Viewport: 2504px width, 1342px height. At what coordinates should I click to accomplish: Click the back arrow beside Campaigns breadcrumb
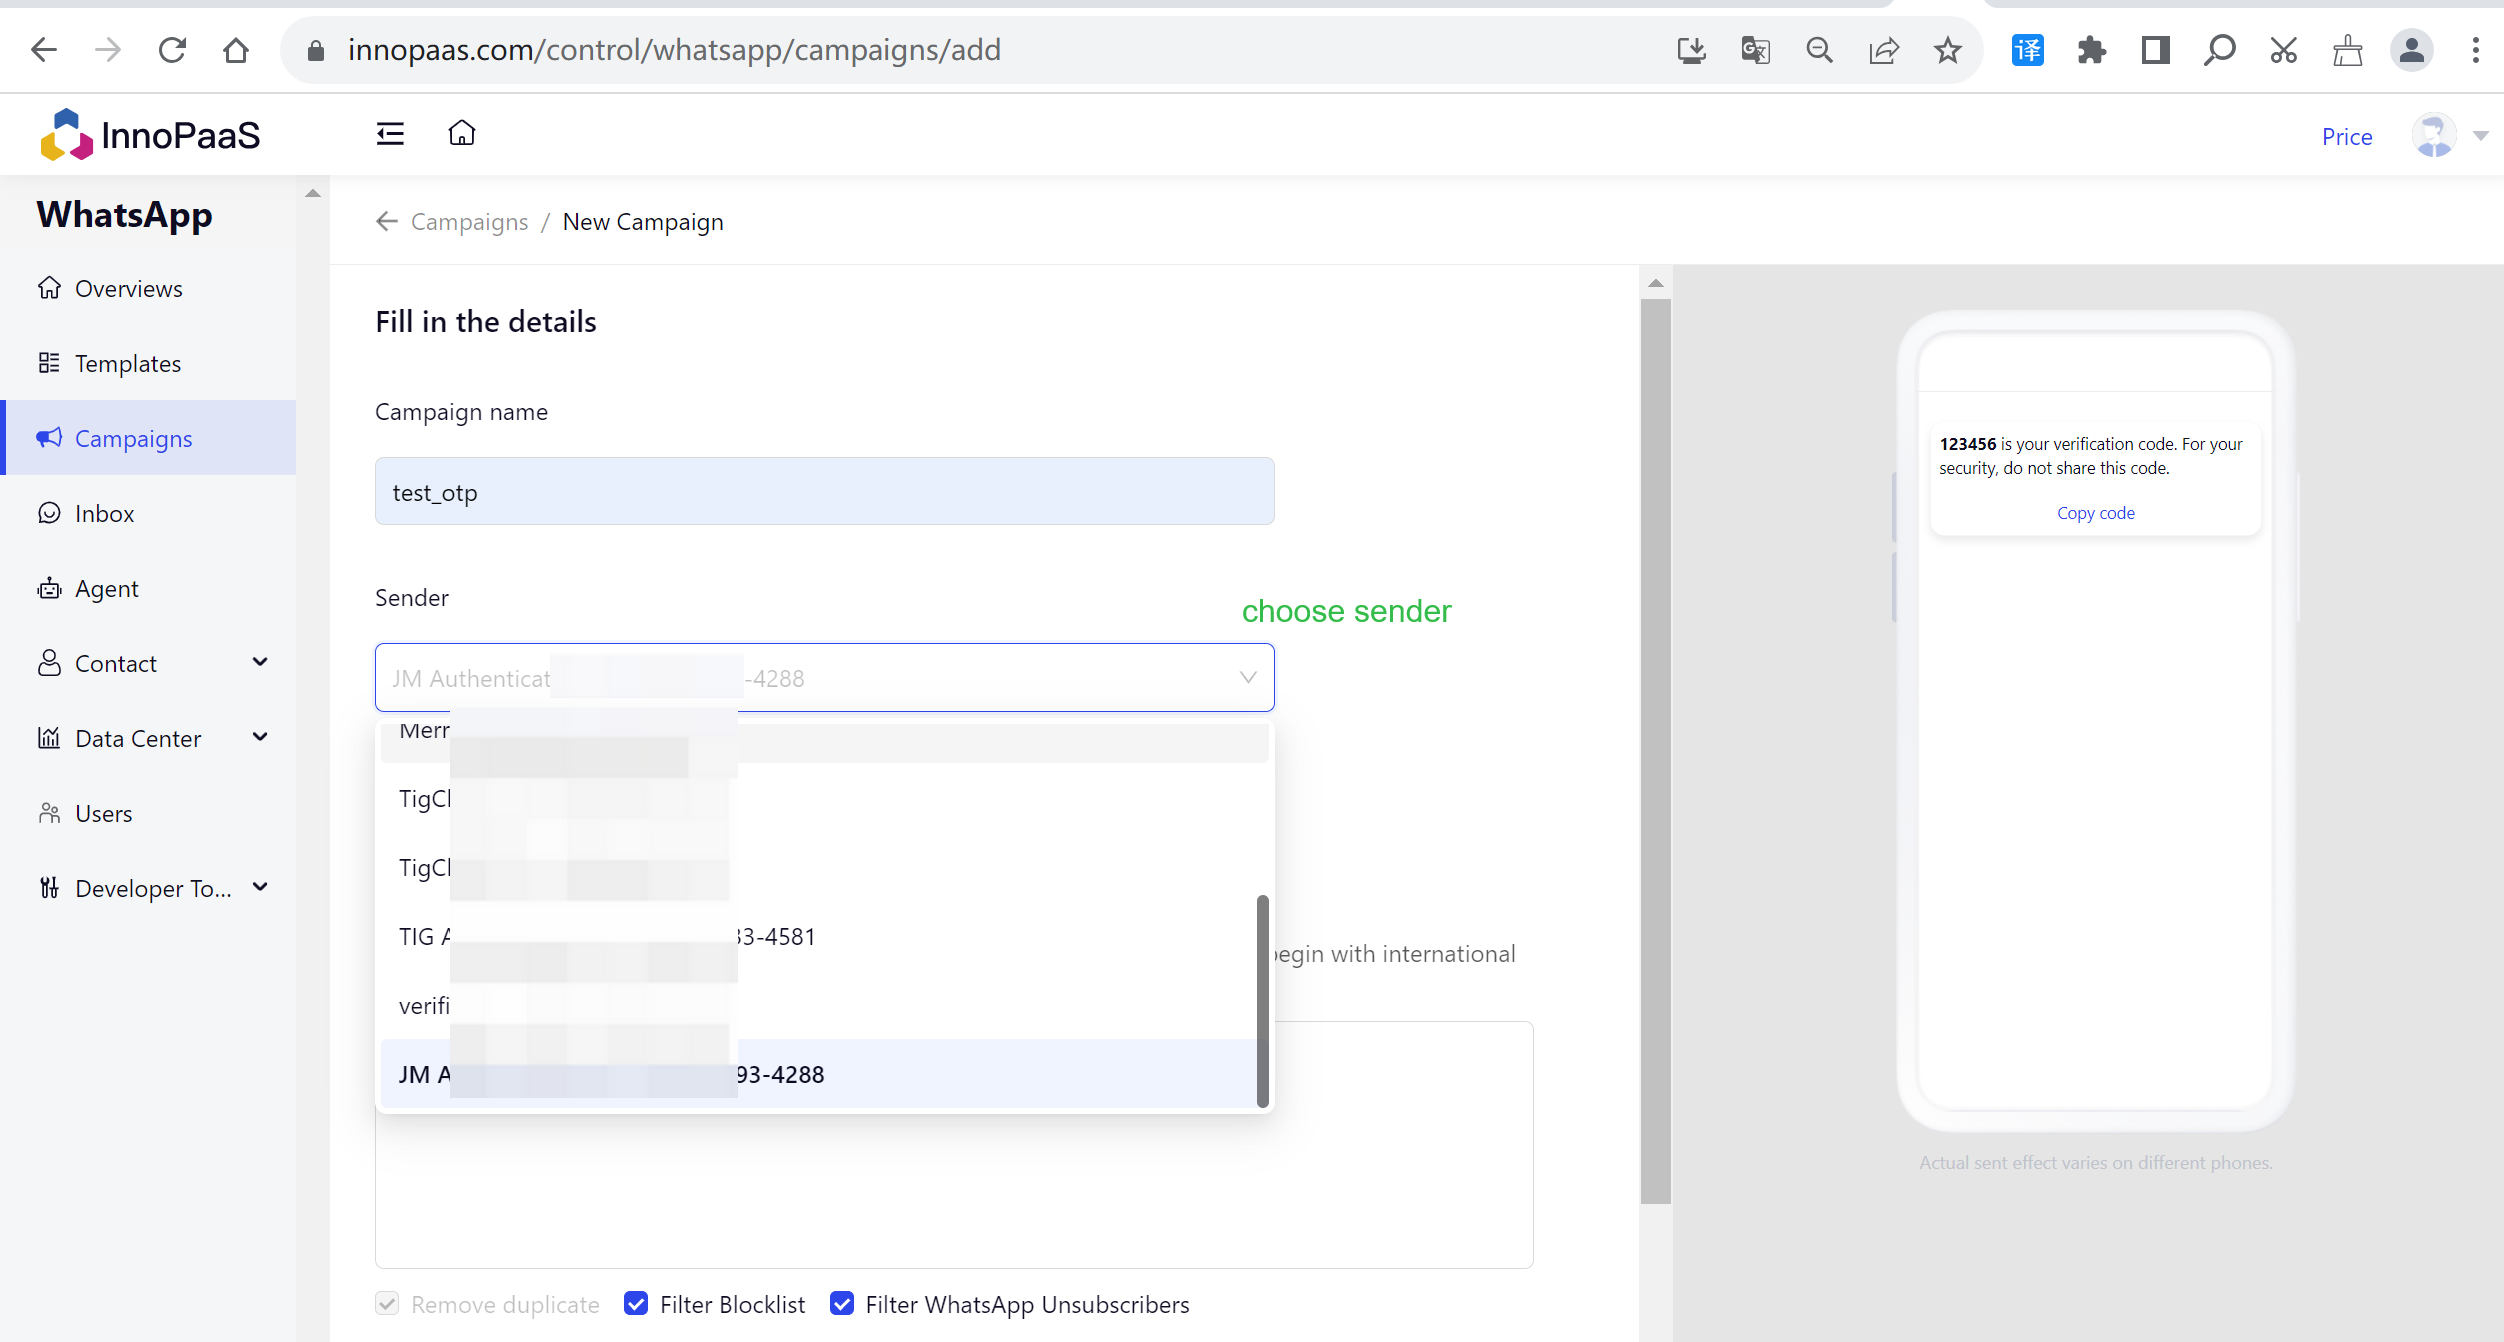click(x=387, y=221)
